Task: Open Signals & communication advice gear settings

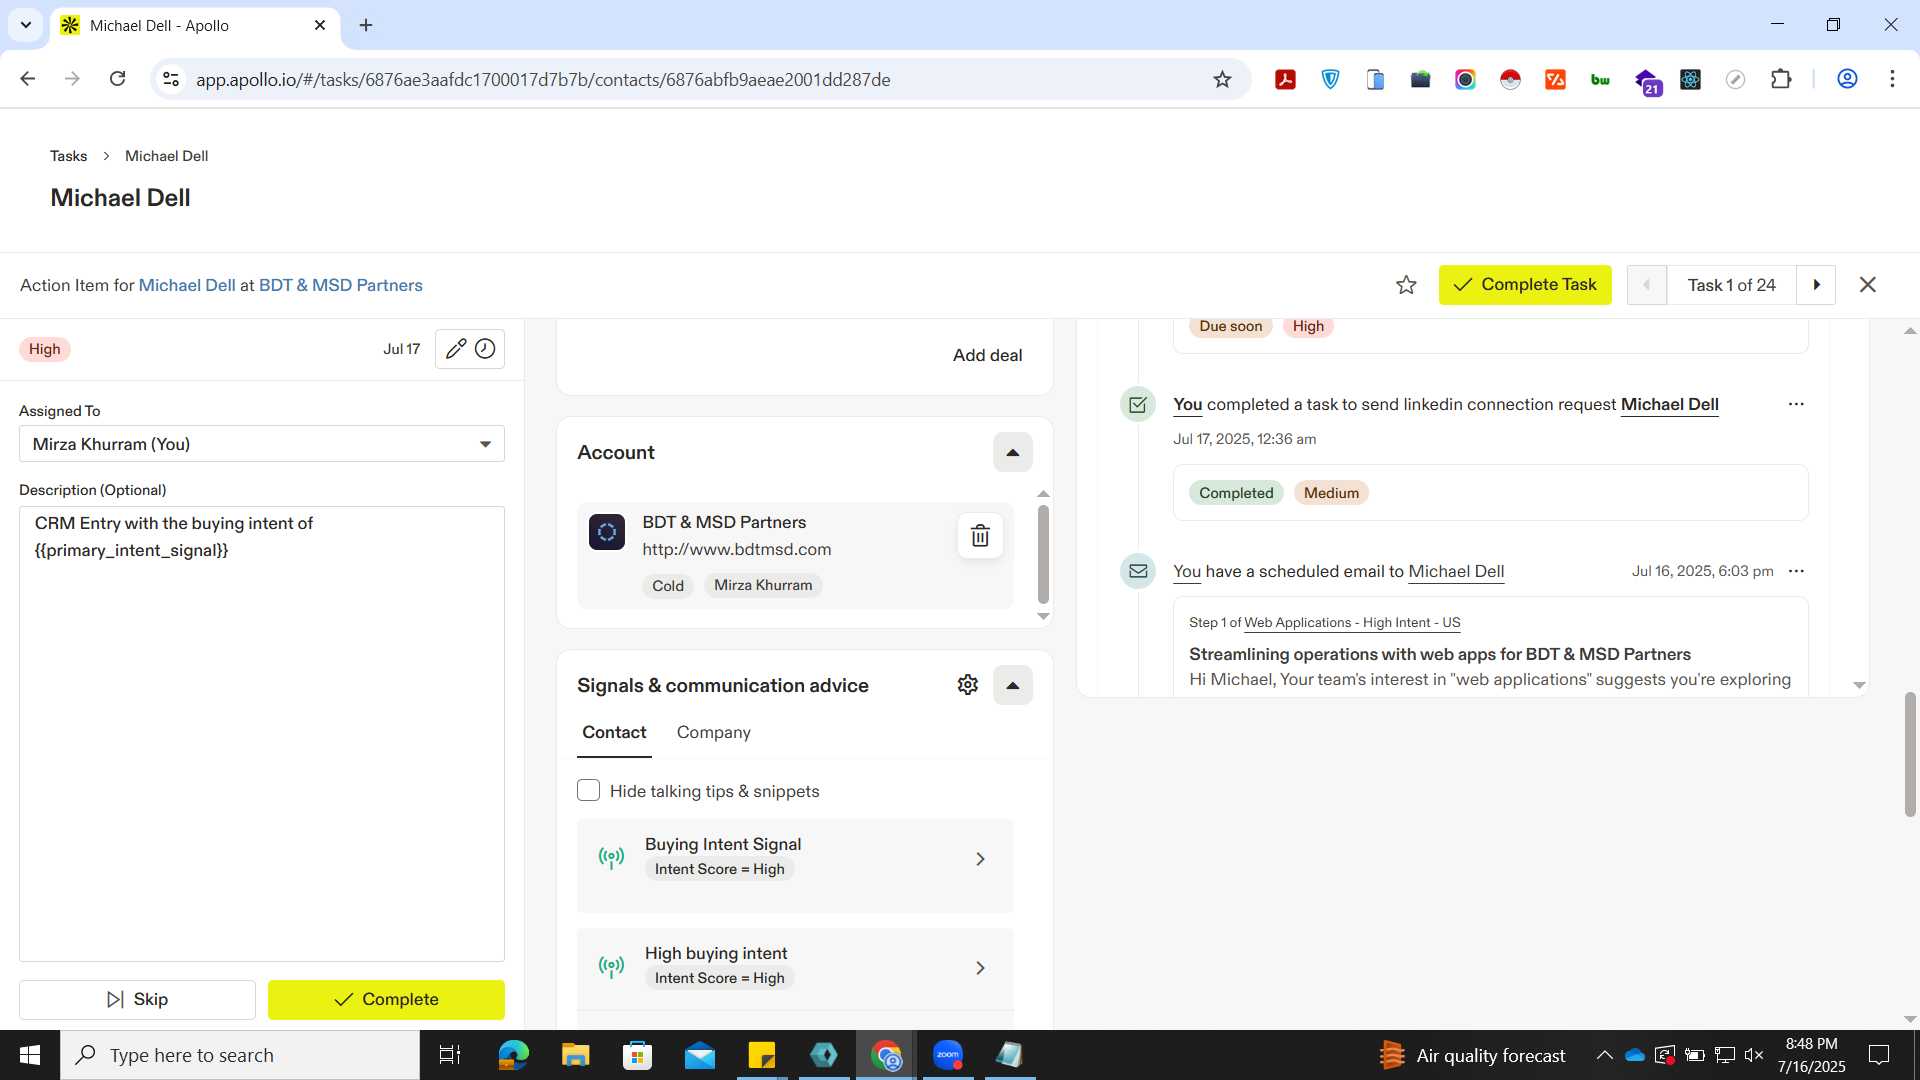Action: (x=967, y=685)
